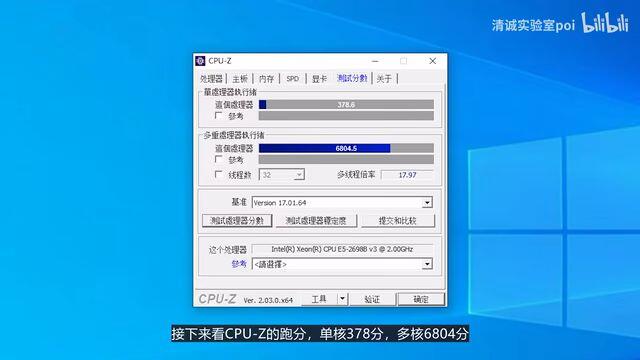Viewport: 640px width, 360px height.
Task: Click the bilibili logo watermark
Action: click(x=605, y=23)
